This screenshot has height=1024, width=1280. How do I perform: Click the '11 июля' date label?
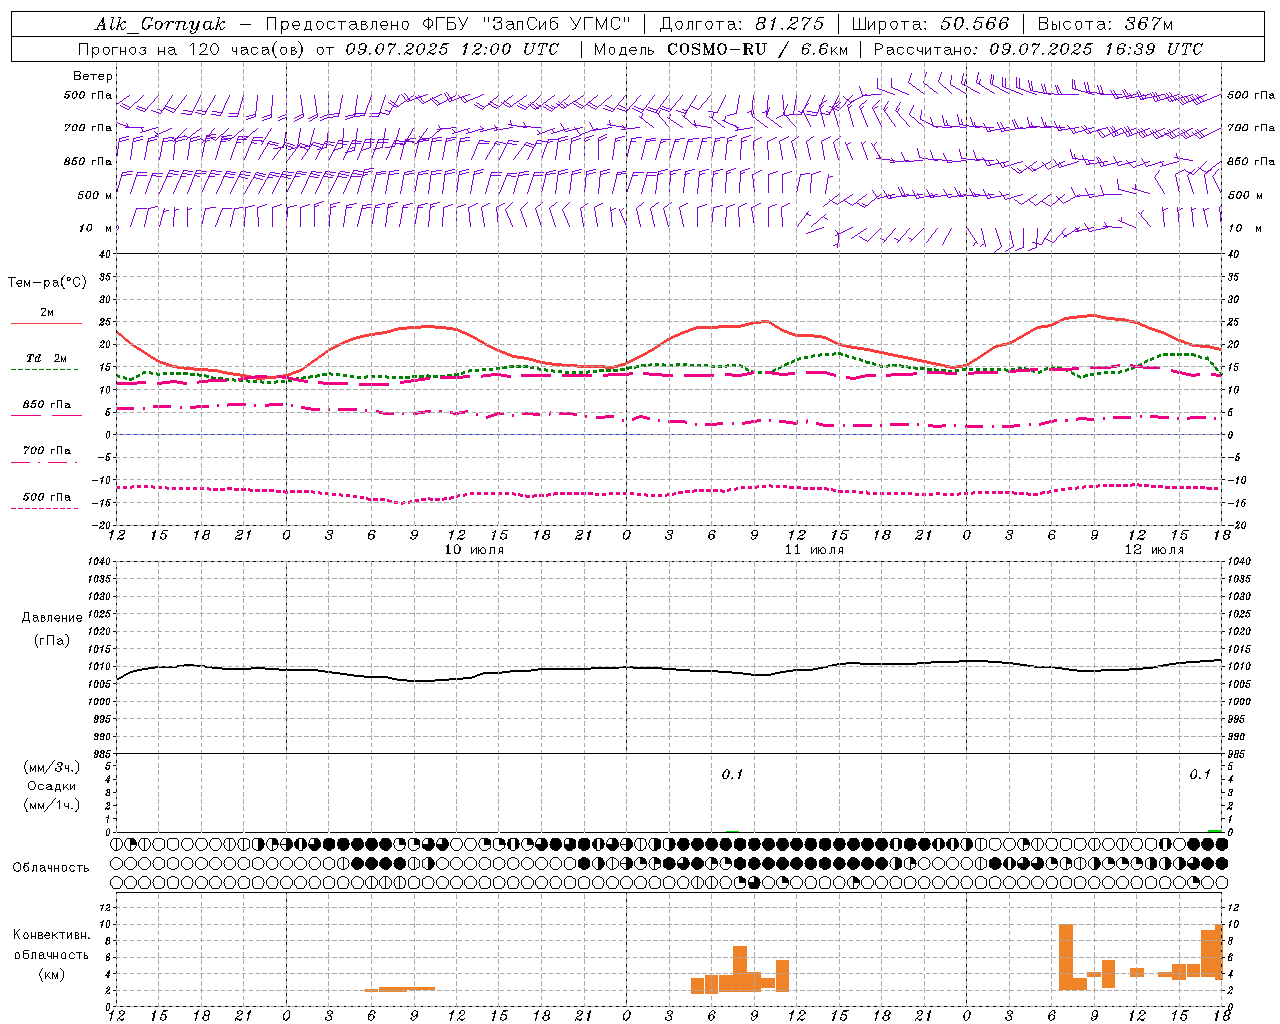[x=814, y=550]
